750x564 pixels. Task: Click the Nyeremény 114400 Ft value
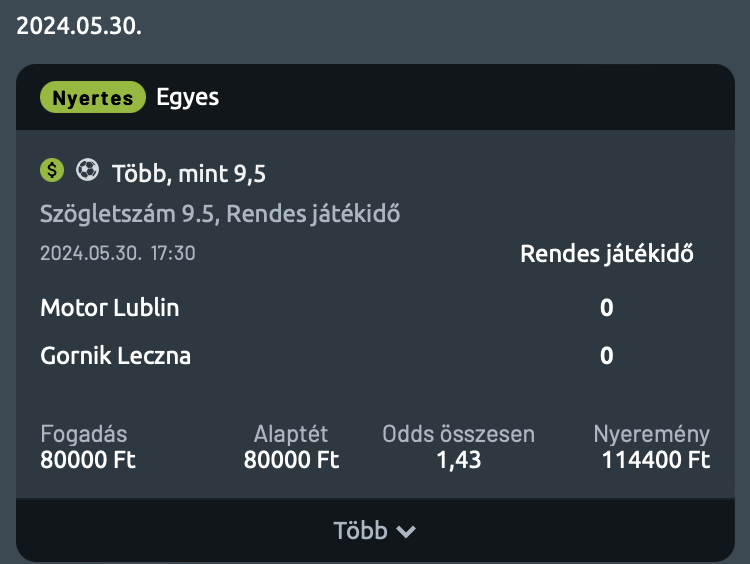click(655, 460)
